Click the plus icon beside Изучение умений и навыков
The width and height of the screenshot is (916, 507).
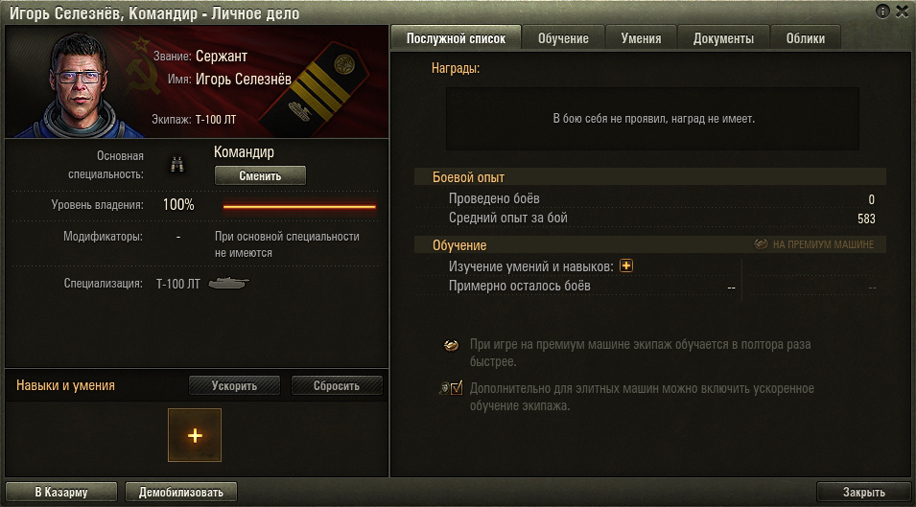[626, 266]
